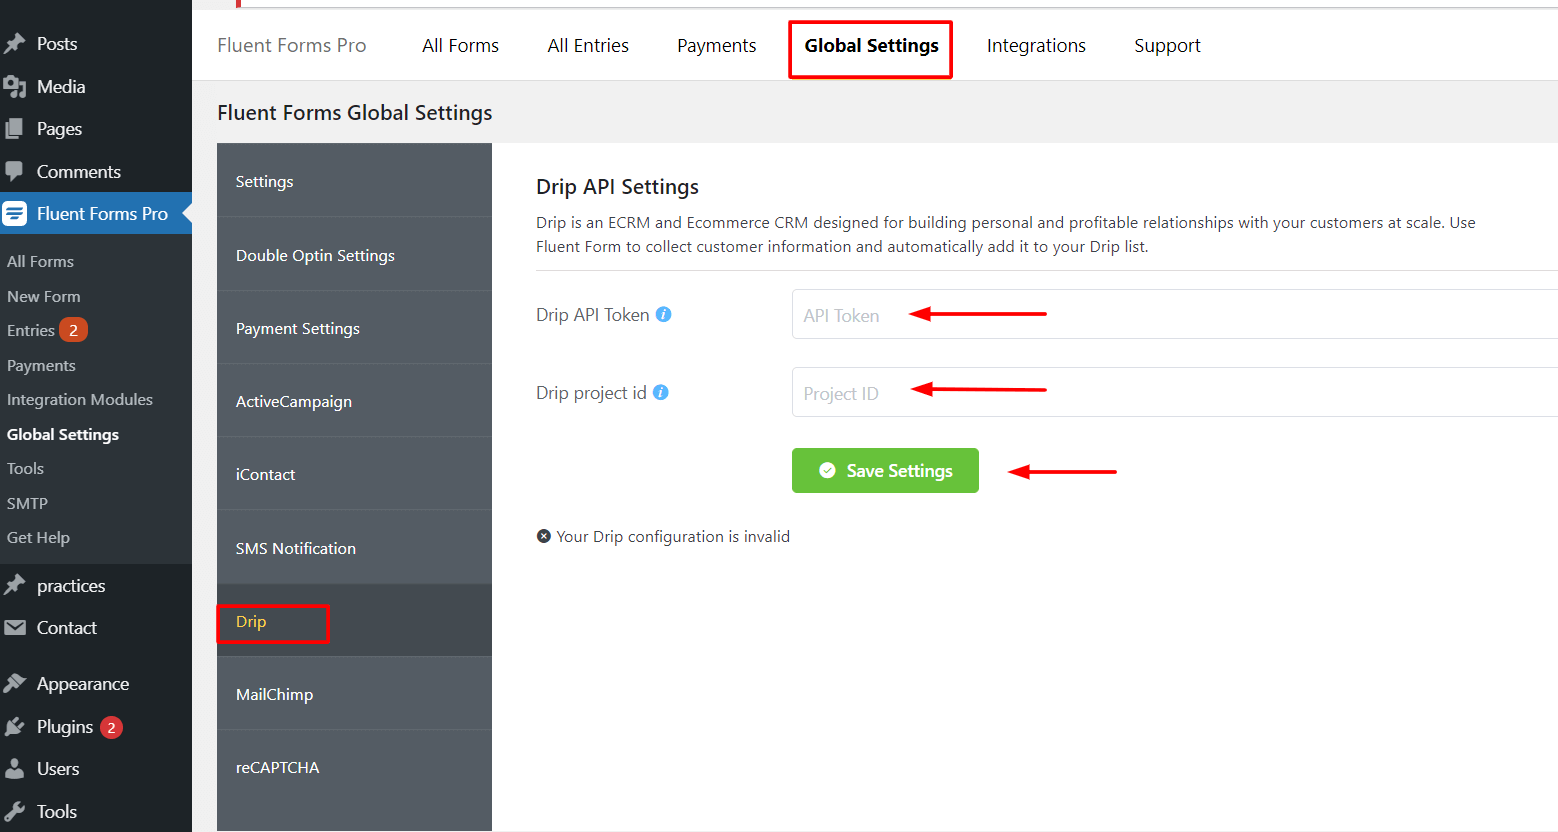The height and width of the screenshot is (832, 1558).
Task: Click the Tools wrench icon
Action: (14, 812)
